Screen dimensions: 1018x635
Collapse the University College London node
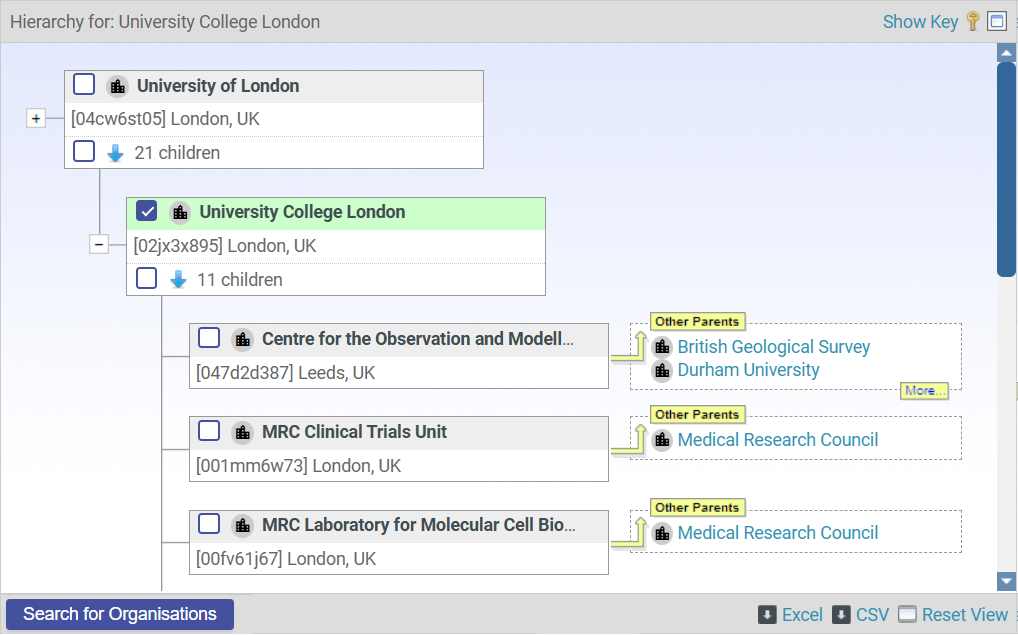(x=98, y=245)
